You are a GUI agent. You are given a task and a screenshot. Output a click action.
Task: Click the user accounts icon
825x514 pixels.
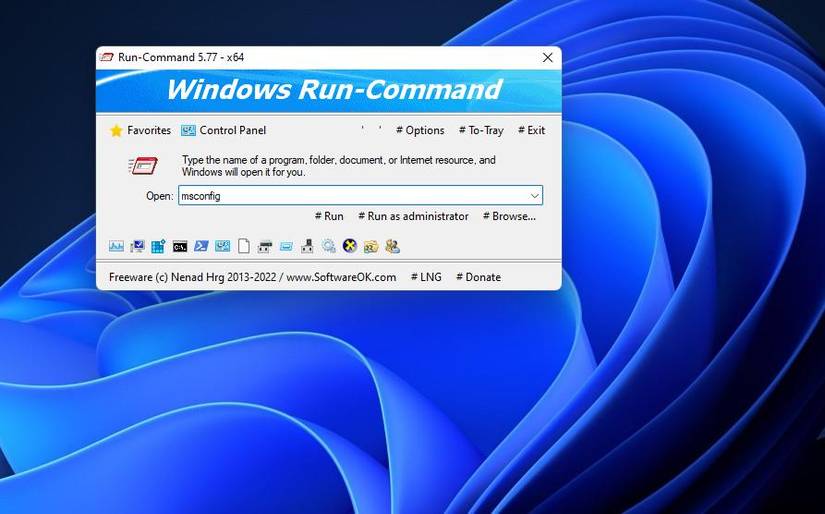point(393,246)
